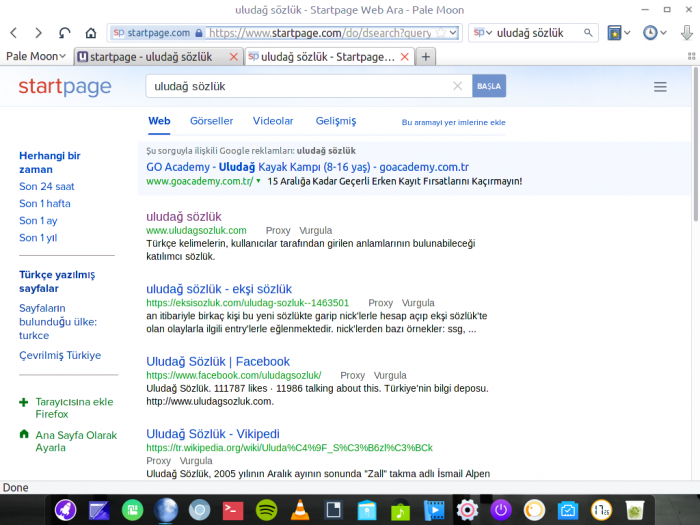Open 'Uludağ Sözlük - Vikipedi' result
Image resolution: width=700 pixels, height=525 pixels.
click(212, 433)
